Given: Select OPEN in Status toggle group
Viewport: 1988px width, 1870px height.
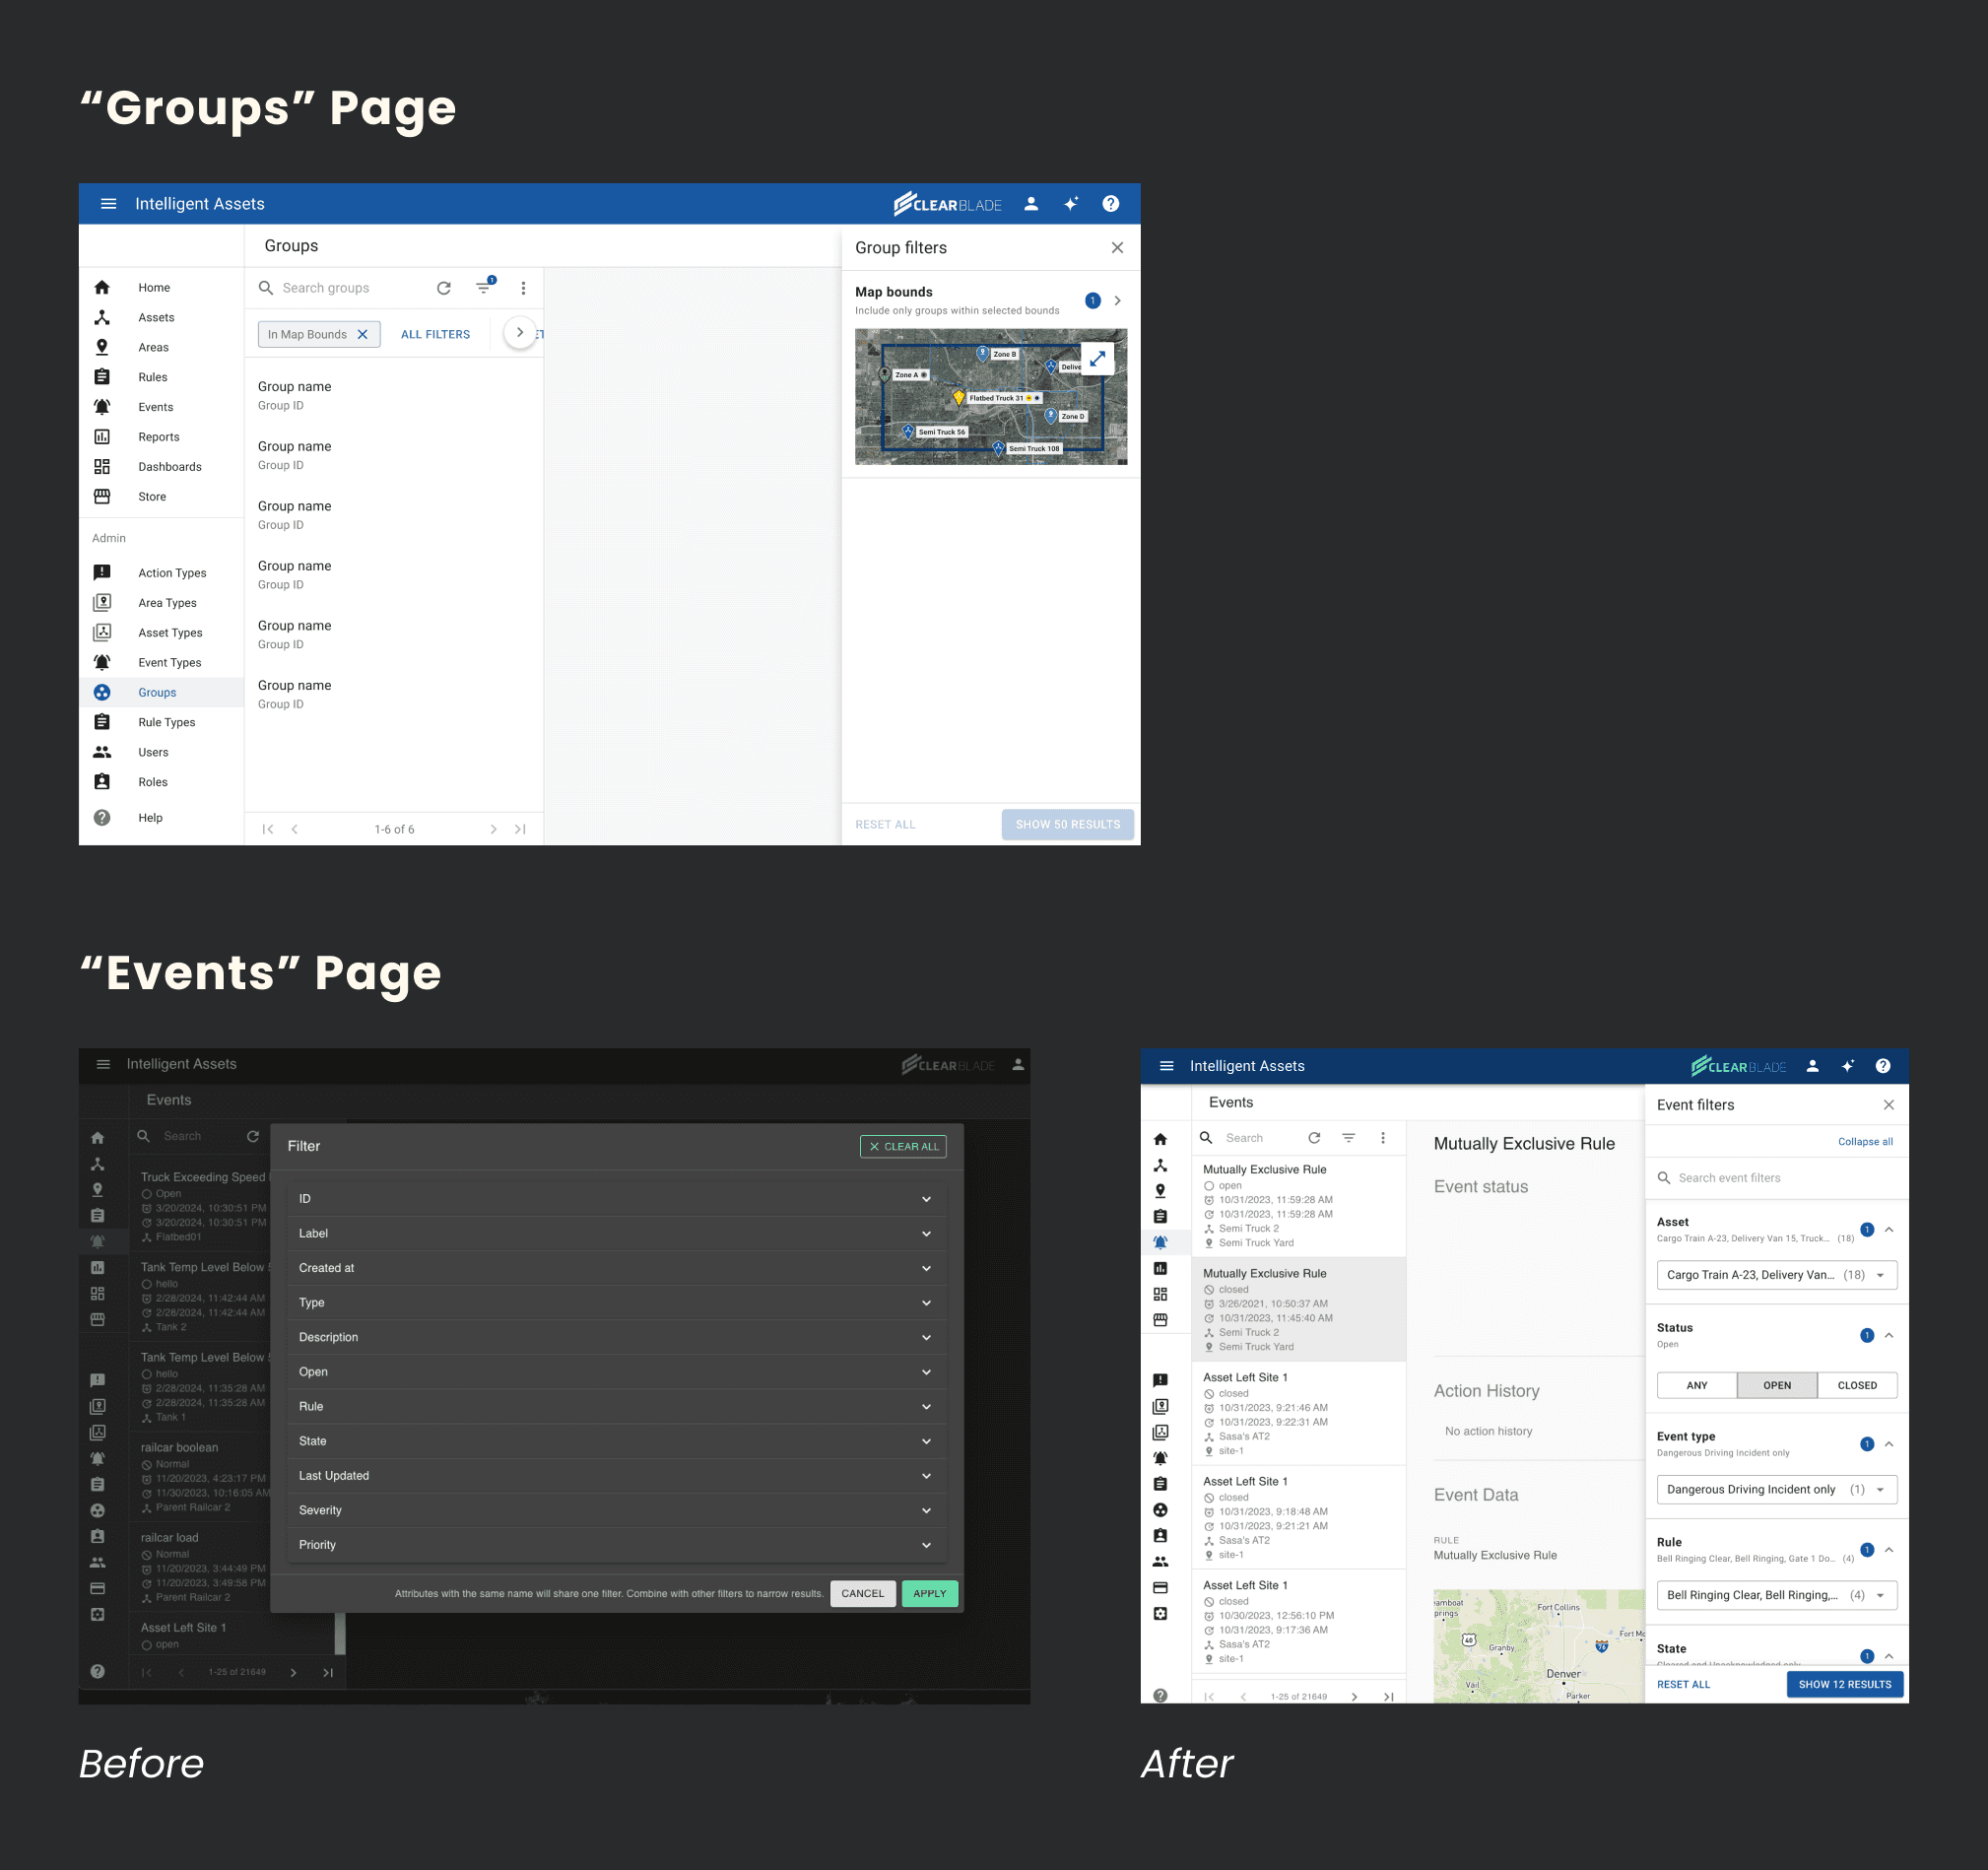Looking at the screenshot, I should pos(1776,1385).
